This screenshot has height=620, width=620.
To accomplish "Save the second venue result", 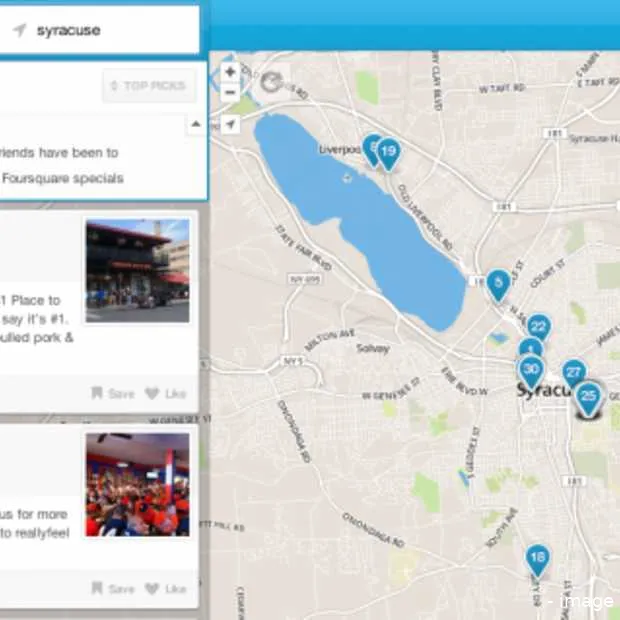I will pyautogui.click(x=111, y=588).
